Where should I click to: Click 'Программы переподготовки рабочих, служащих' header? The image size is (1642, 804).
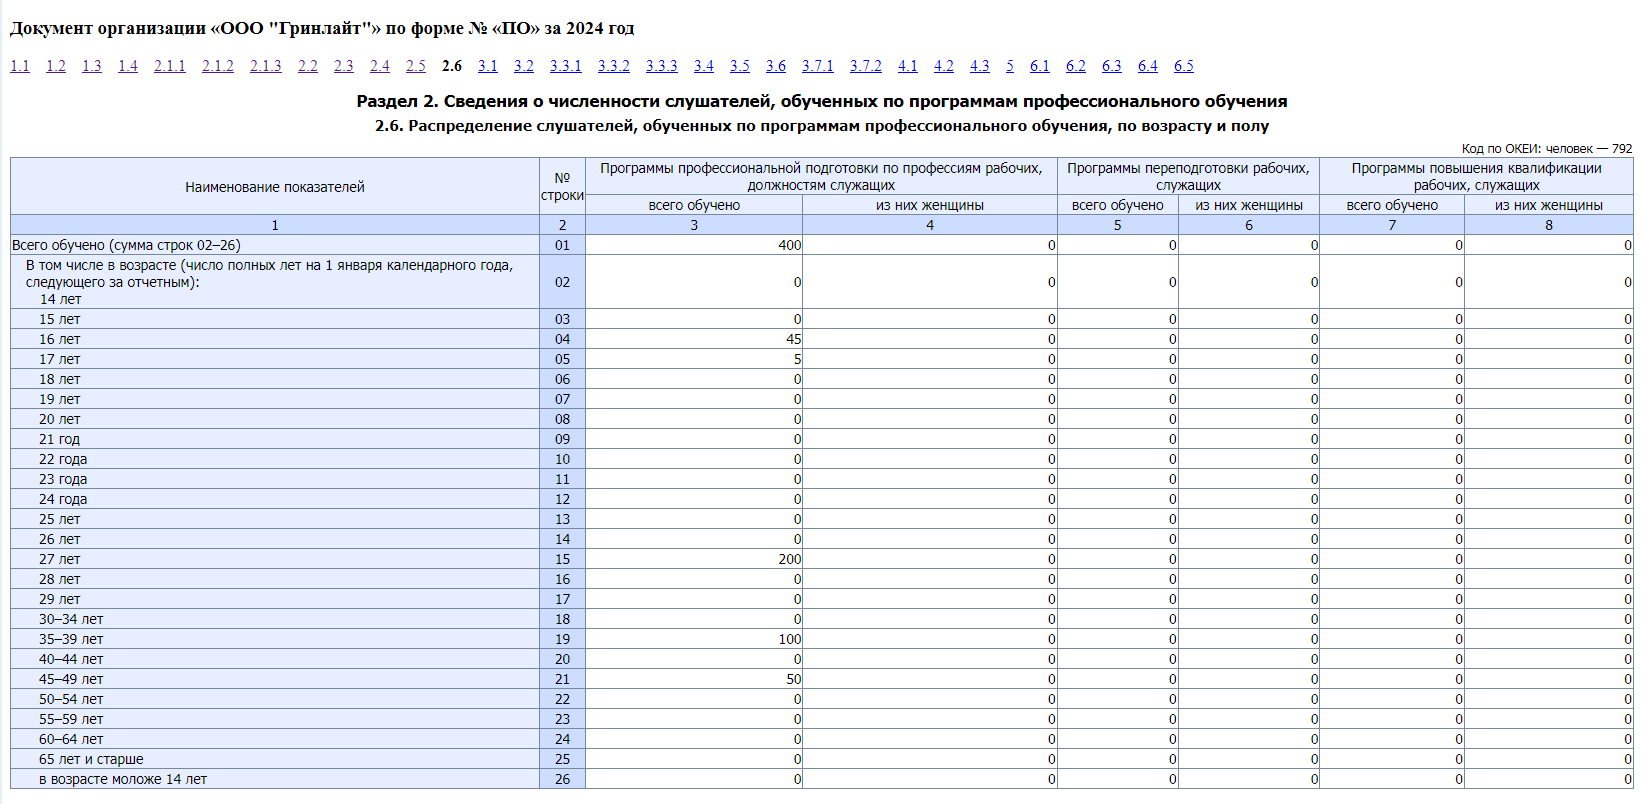pos(1188,176)
